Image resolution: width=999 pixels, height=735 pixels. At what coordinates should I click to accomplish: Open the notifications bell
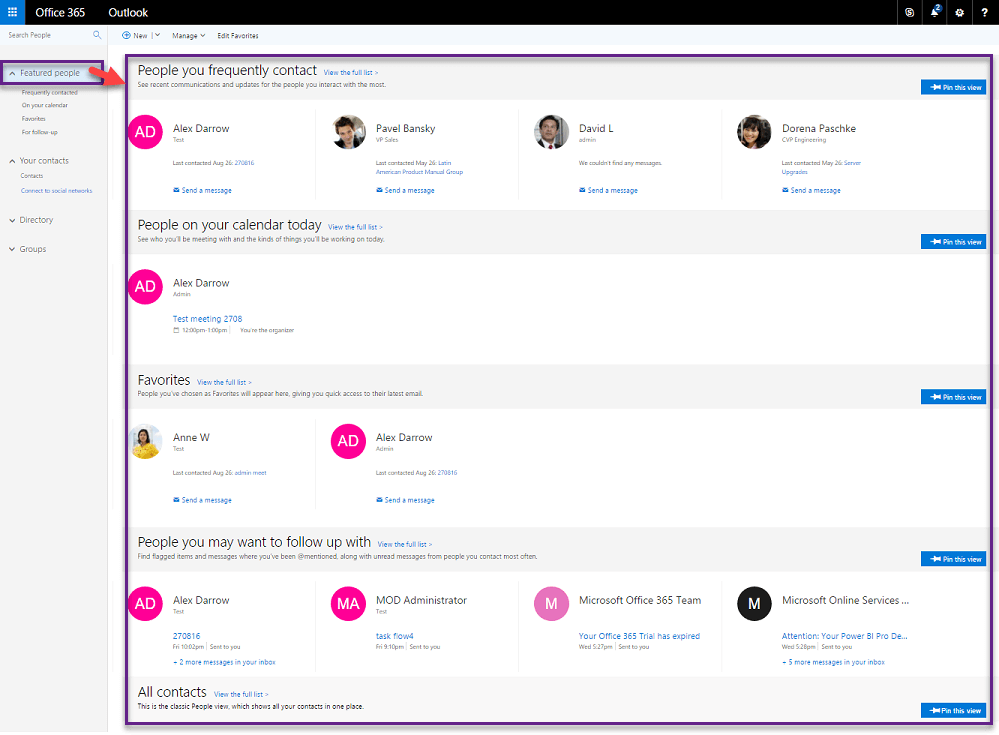935,12
